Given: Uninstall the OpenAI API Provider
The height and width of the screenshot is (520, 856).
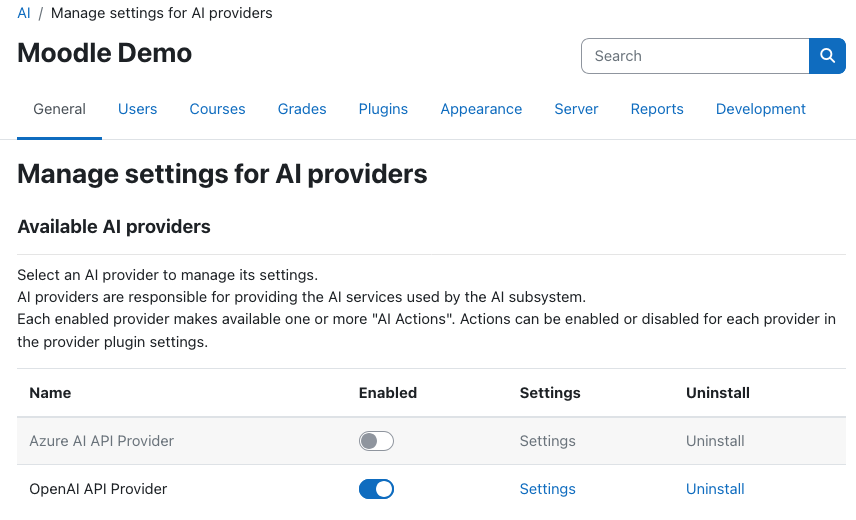Looking at the screenshot, I should (715, 489).
